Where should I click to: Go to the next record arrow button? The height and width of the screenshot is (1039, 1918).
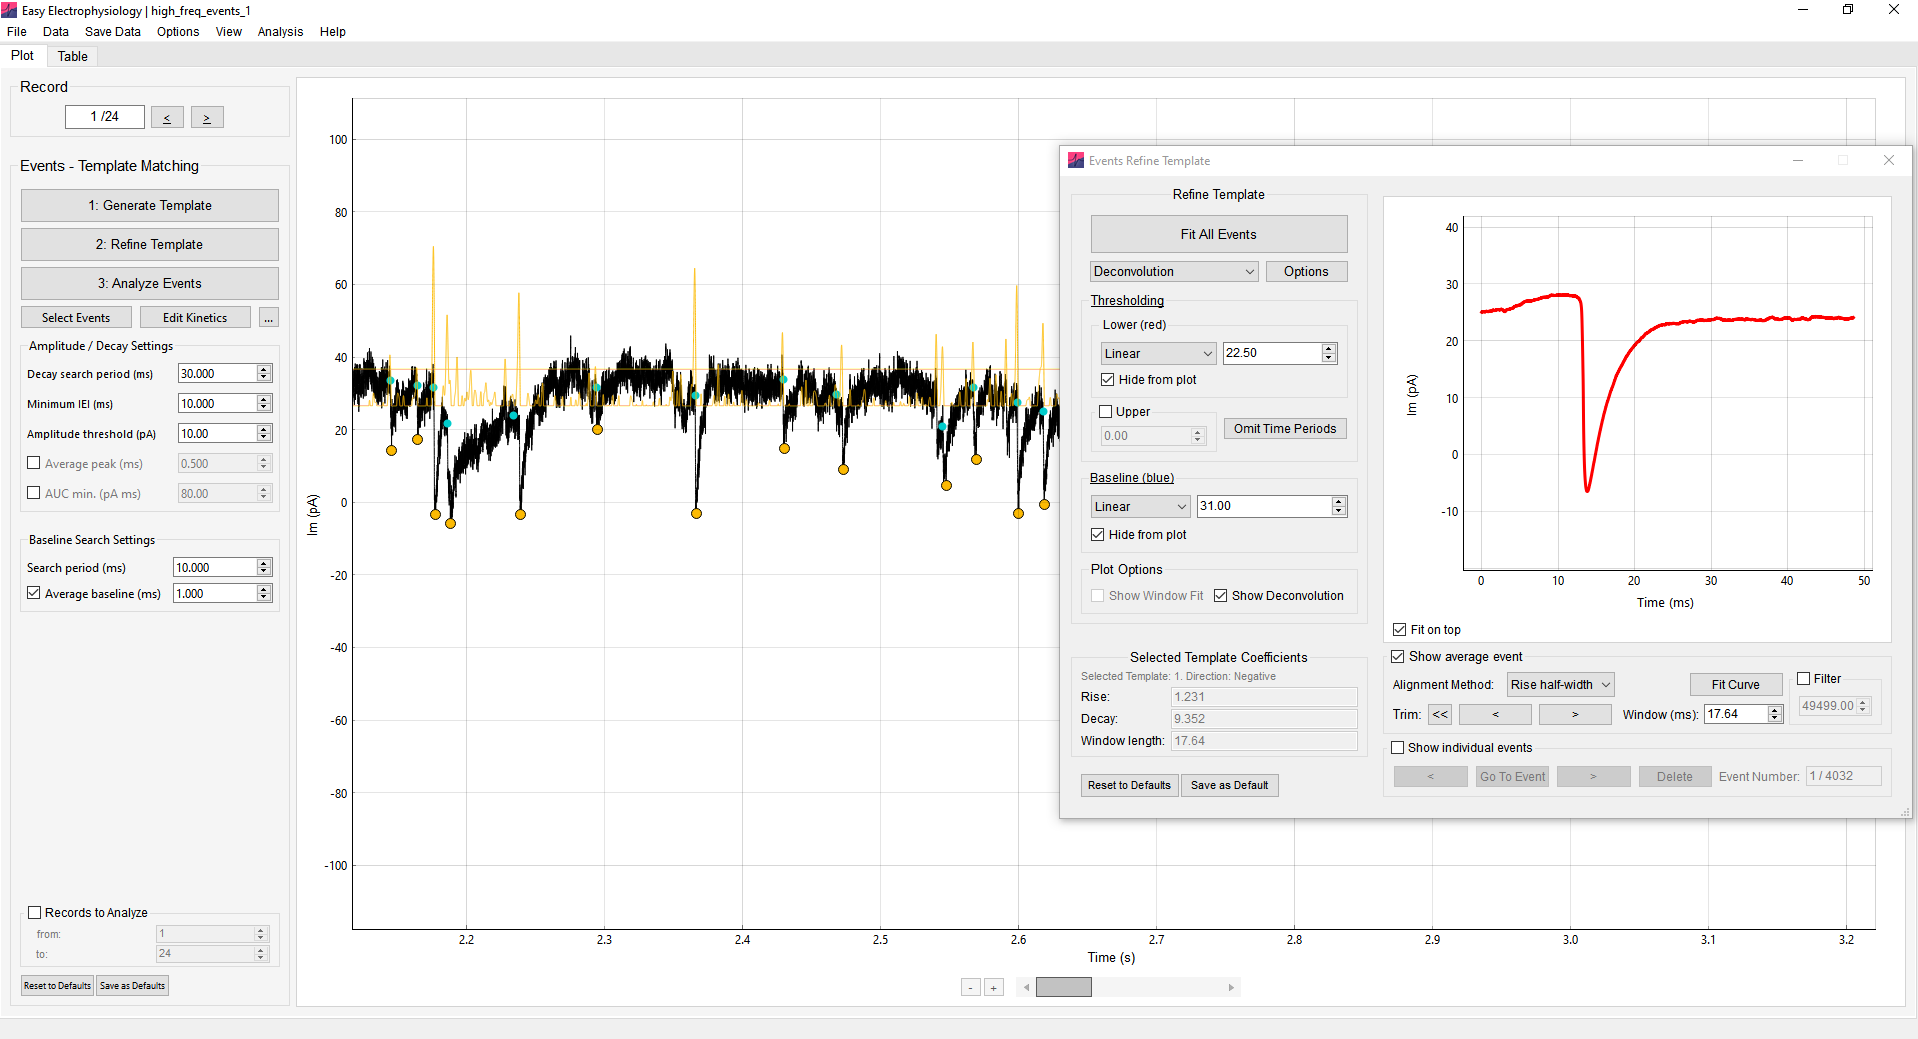pyautogui.click(x=207, y=118)
